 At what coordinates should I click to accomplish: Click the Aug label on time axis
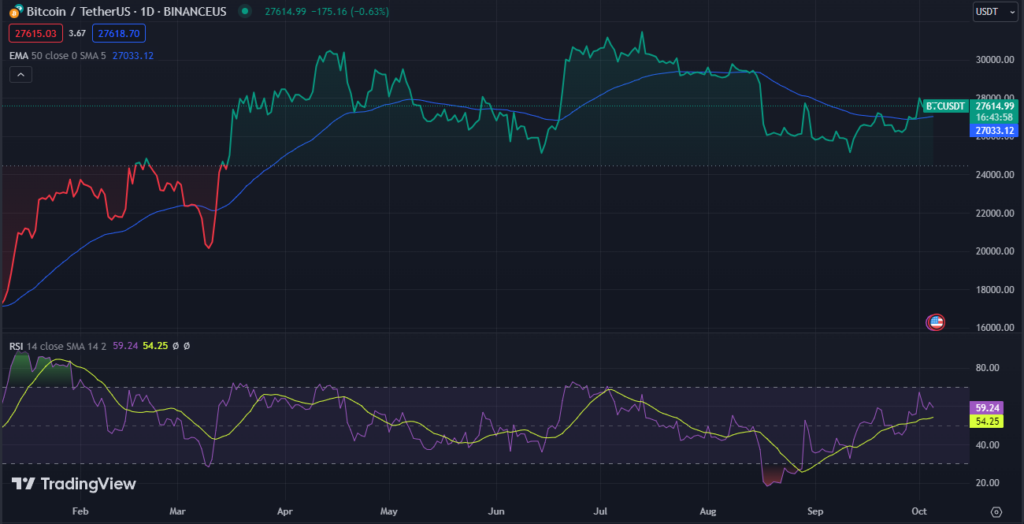pyautogui.click(x=707, y=510)
